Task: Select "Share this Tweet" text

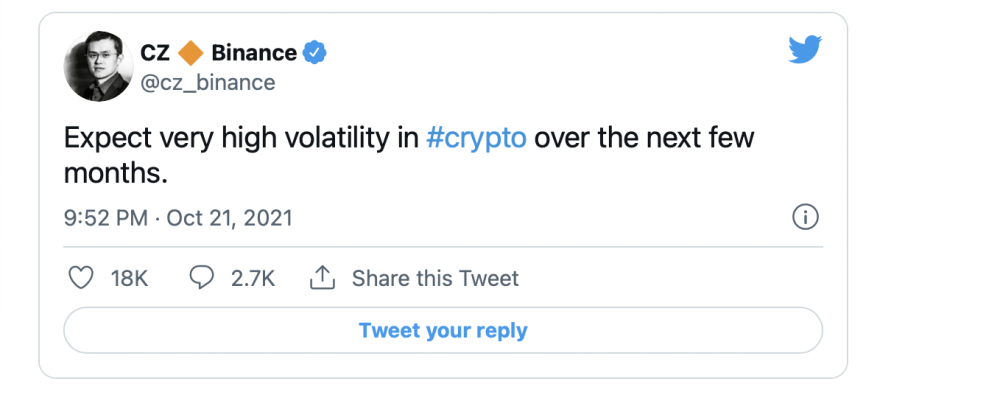Action: (x=436, y=279)
